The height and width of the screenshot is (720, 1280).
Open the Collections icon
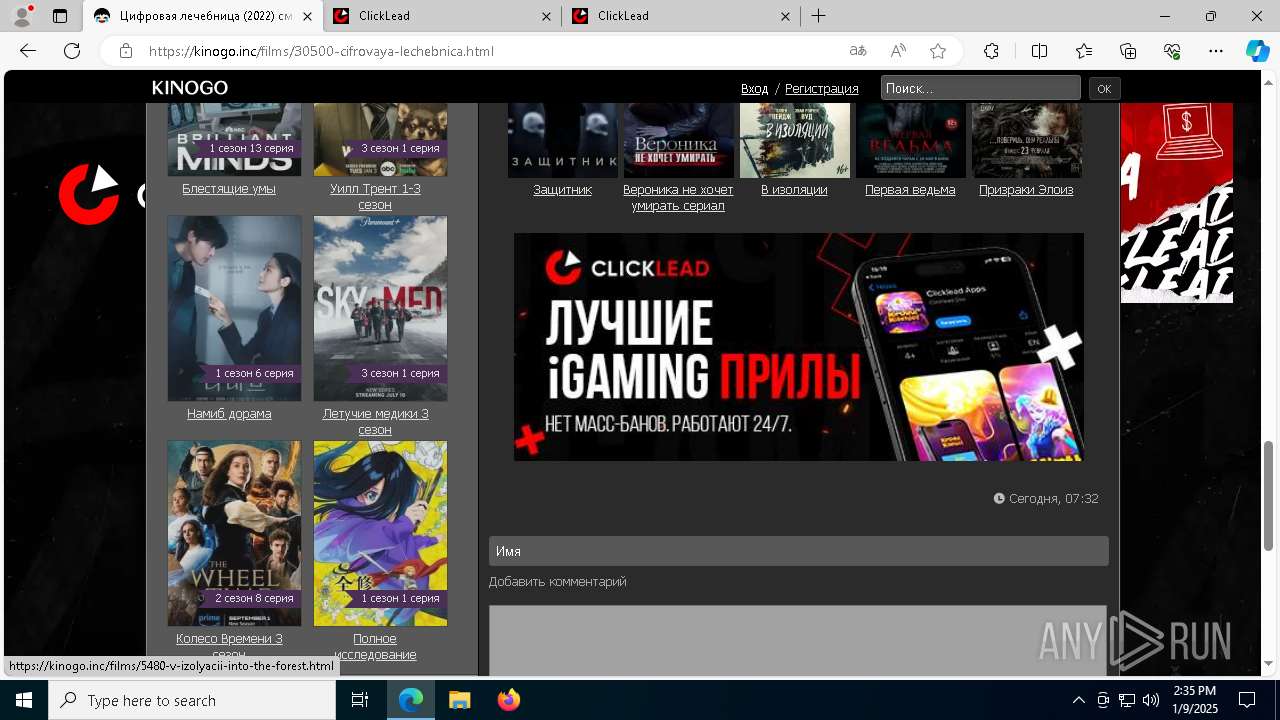(x=1128, y=51)
